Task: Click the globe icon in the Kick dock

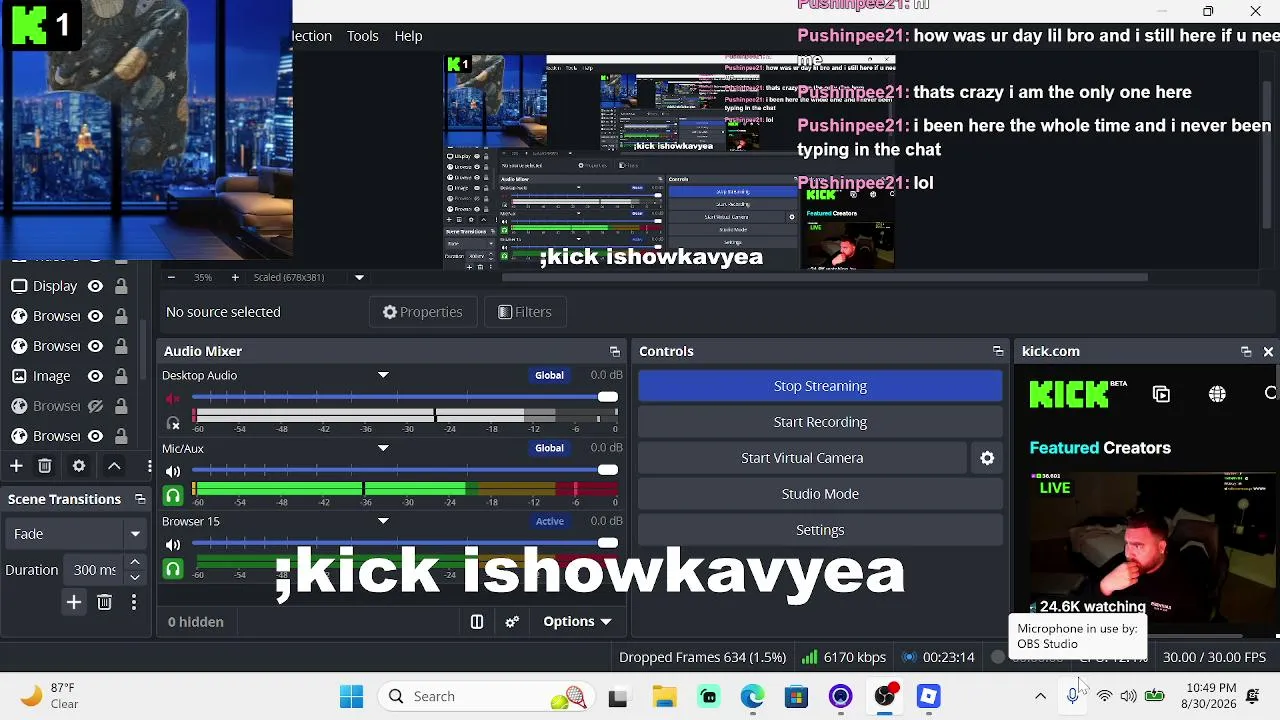Action: pyautogui.click(x=1217, y=394)
